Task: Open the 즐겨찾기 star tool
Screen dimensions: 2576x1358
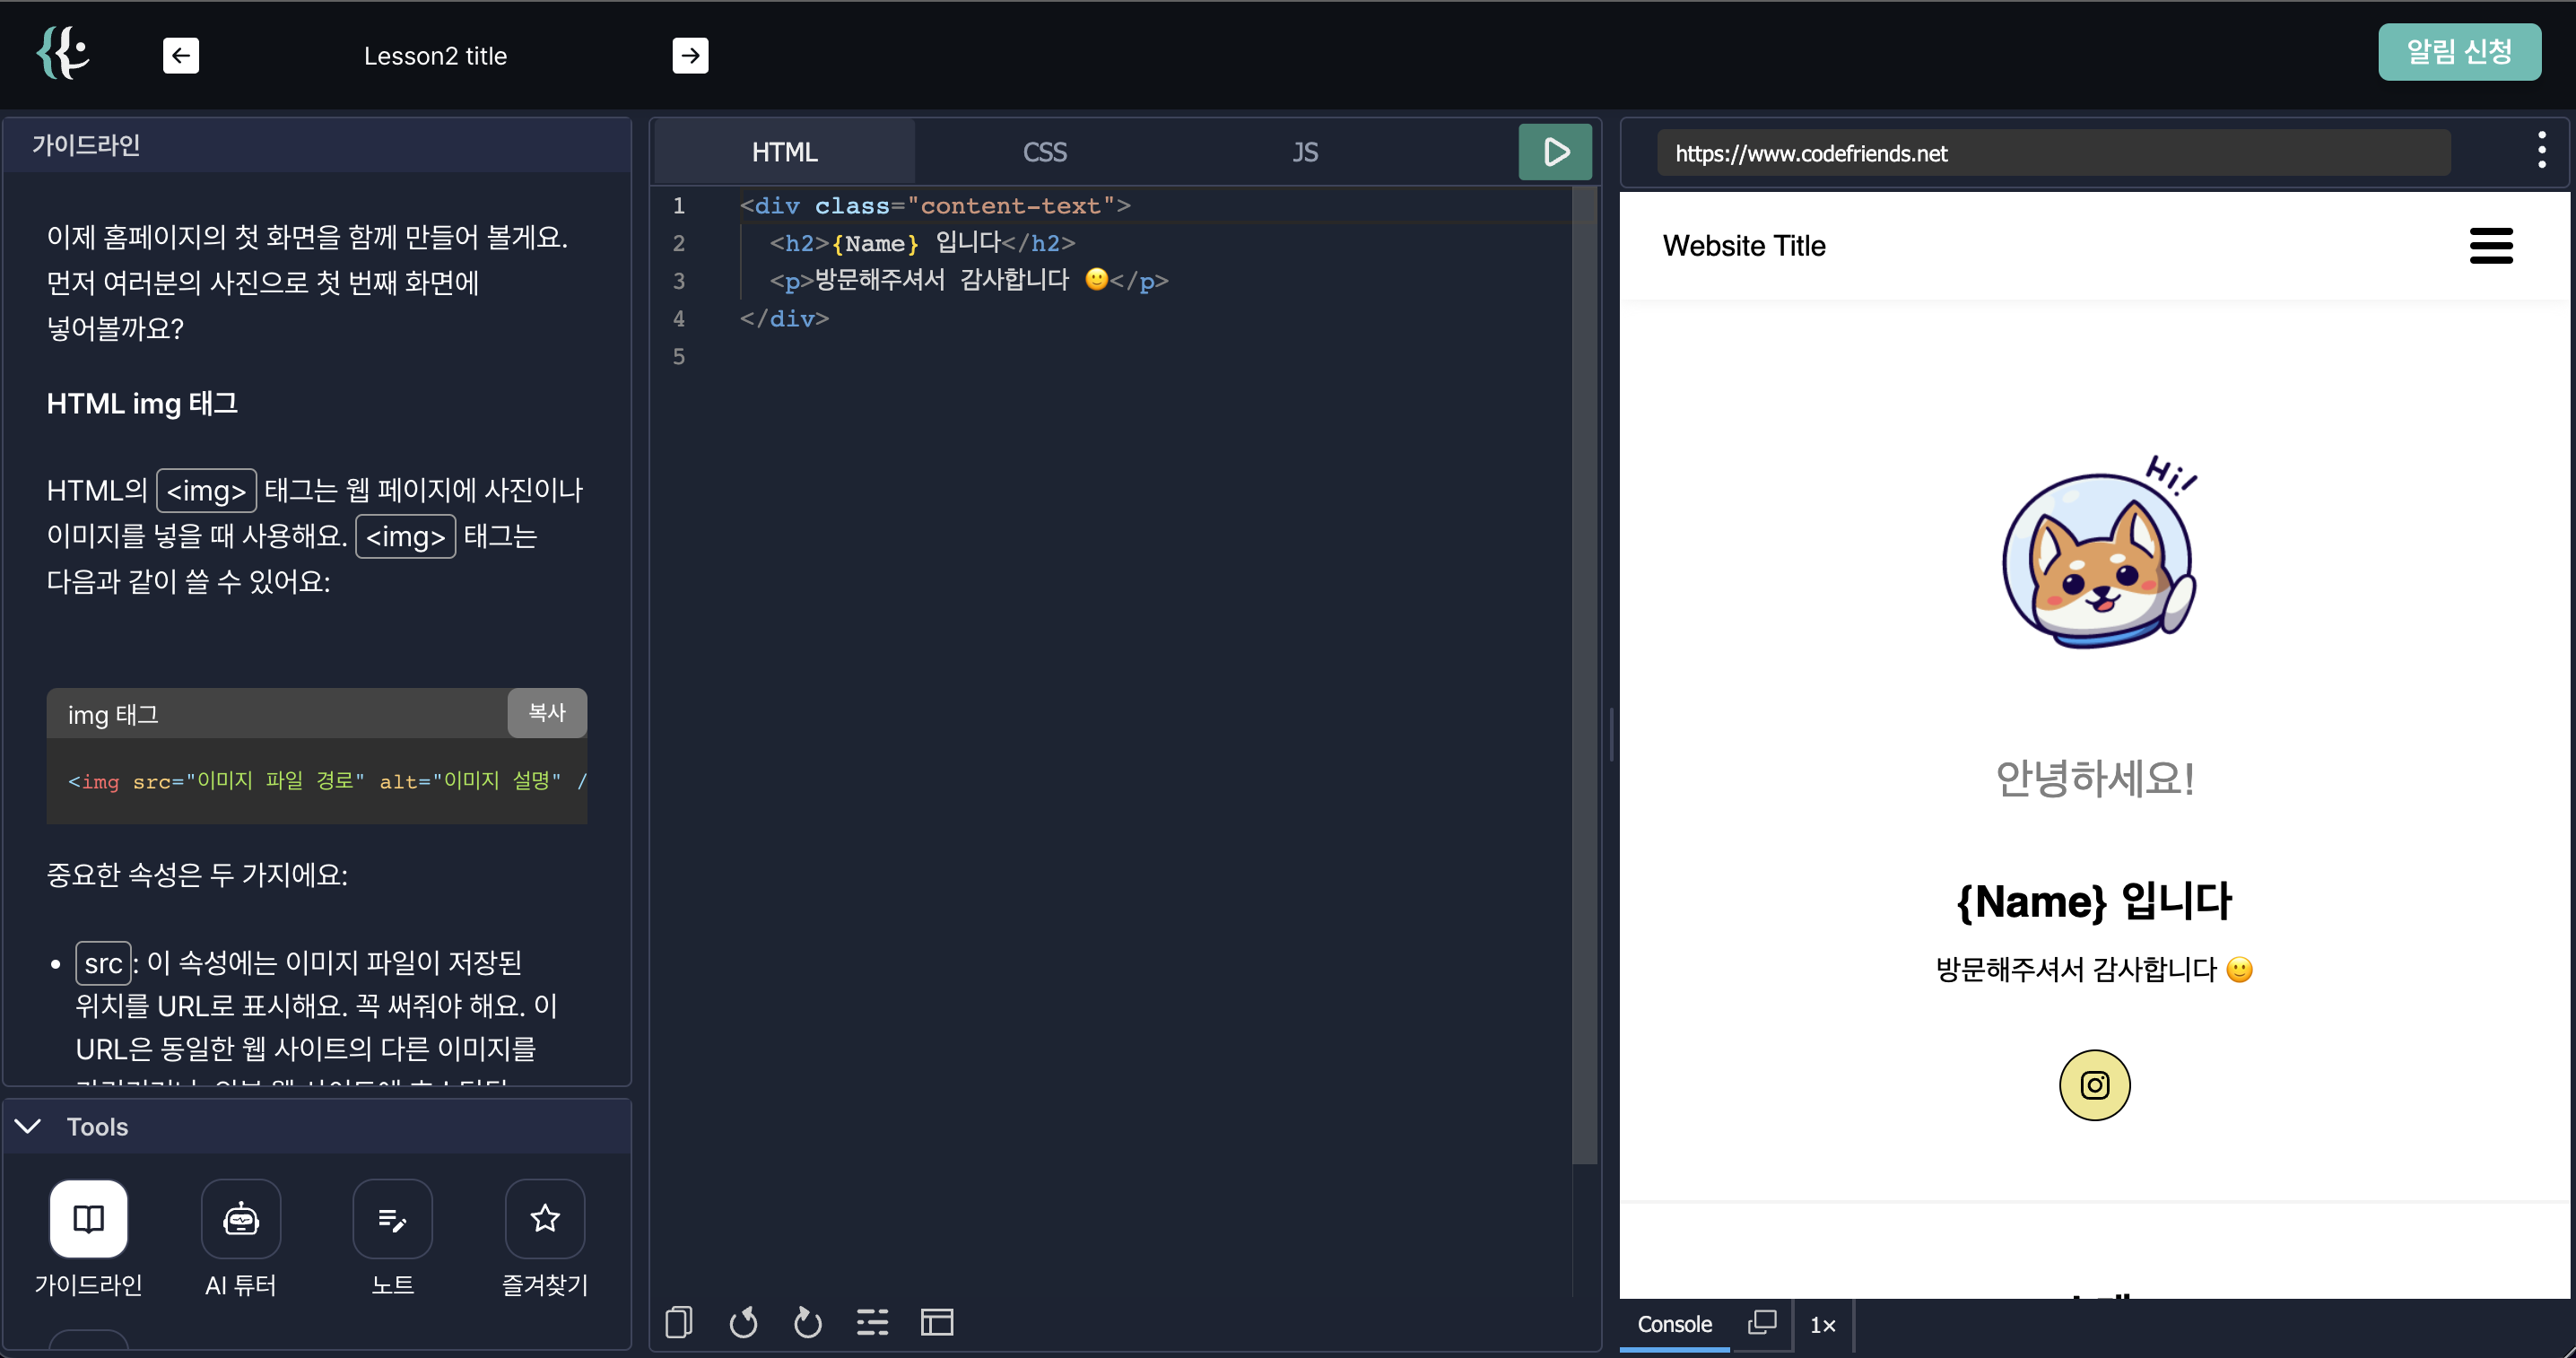Action: [x=544, y=1218]
